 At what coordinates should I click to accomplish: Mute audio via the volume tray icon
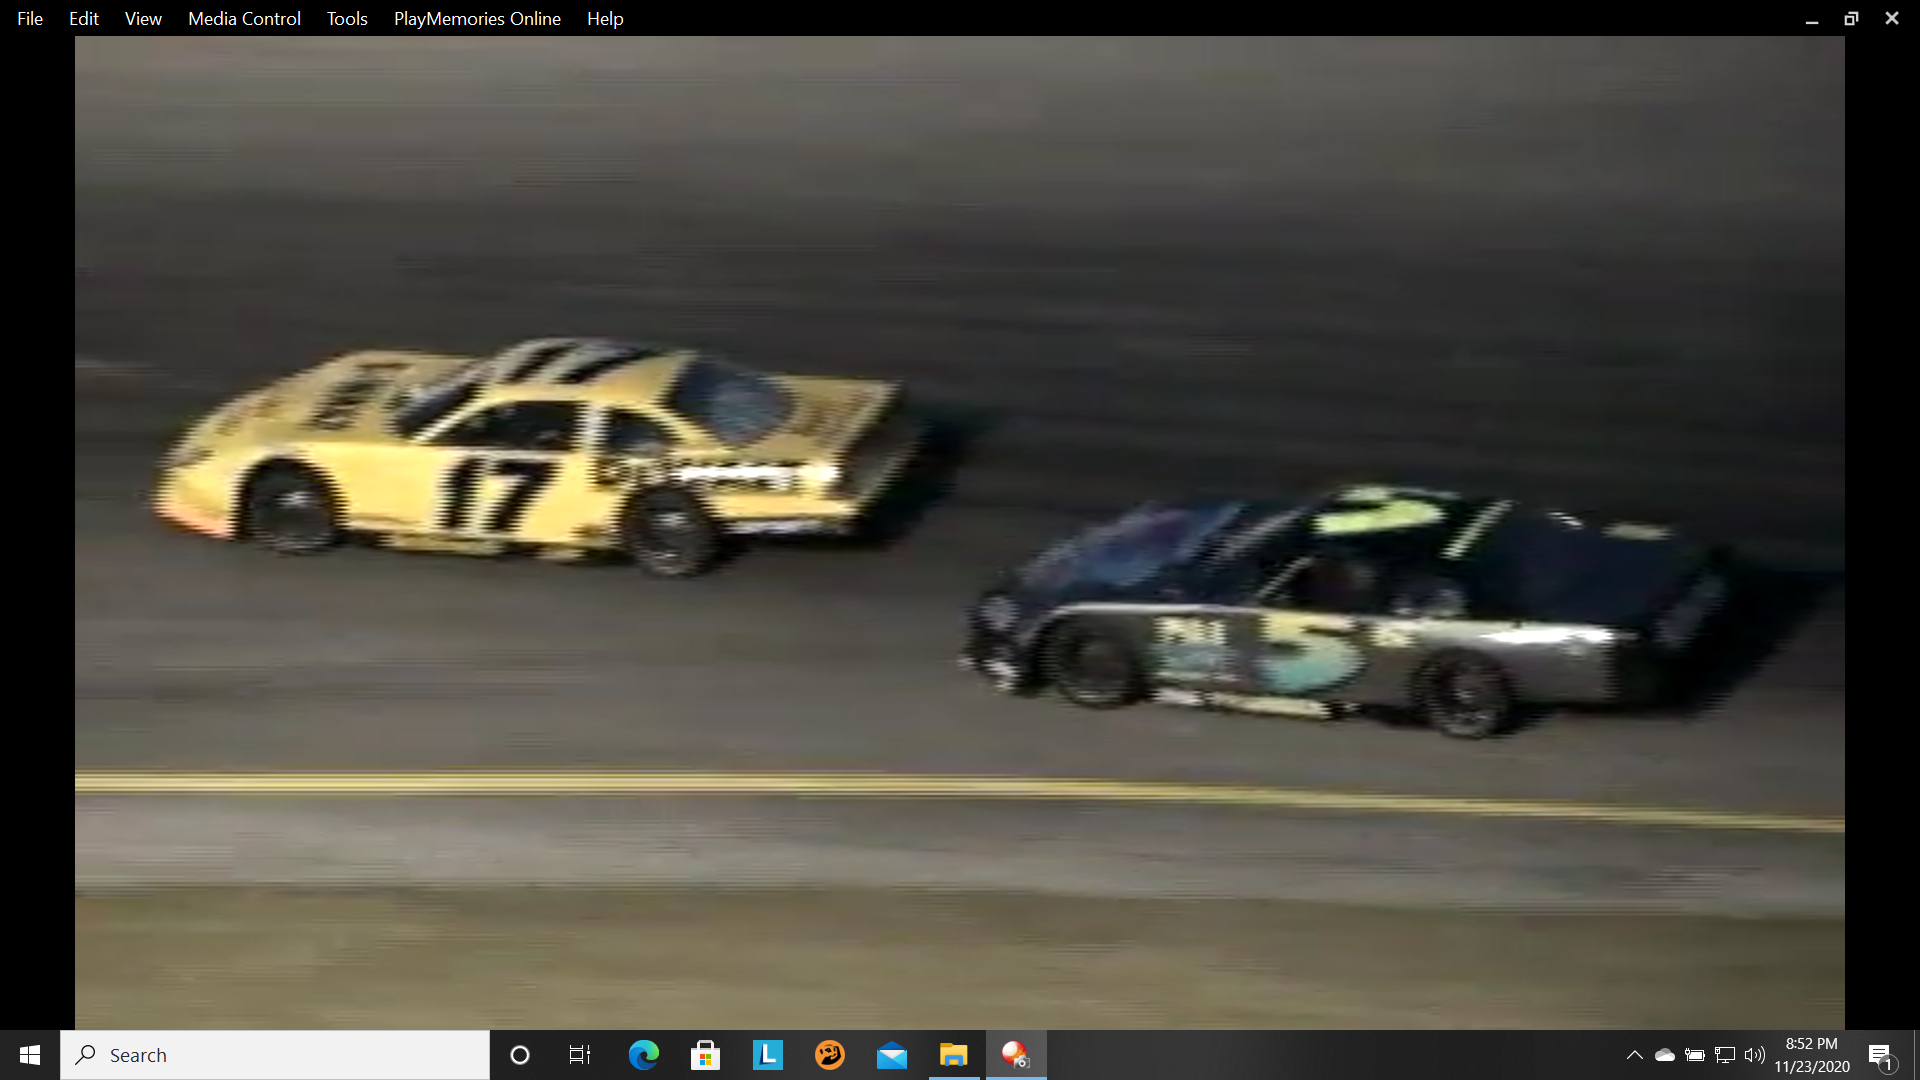pos(1756,1054)
